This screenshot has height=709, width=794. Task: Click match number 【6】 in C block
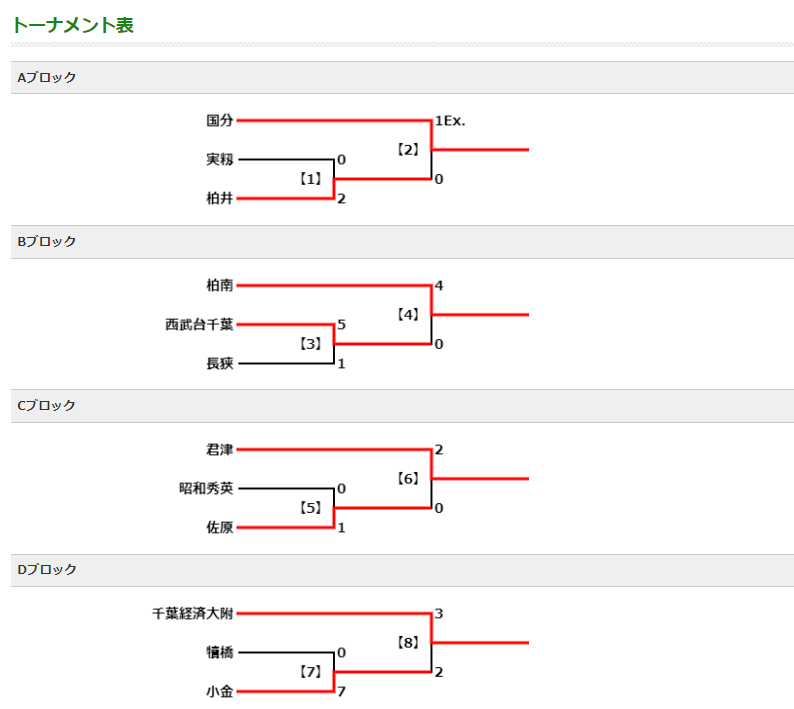coord(408,479)
